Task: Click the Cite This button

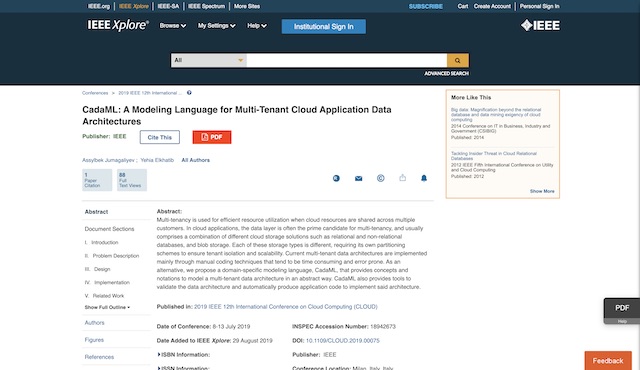Action: tap(160, 137)
